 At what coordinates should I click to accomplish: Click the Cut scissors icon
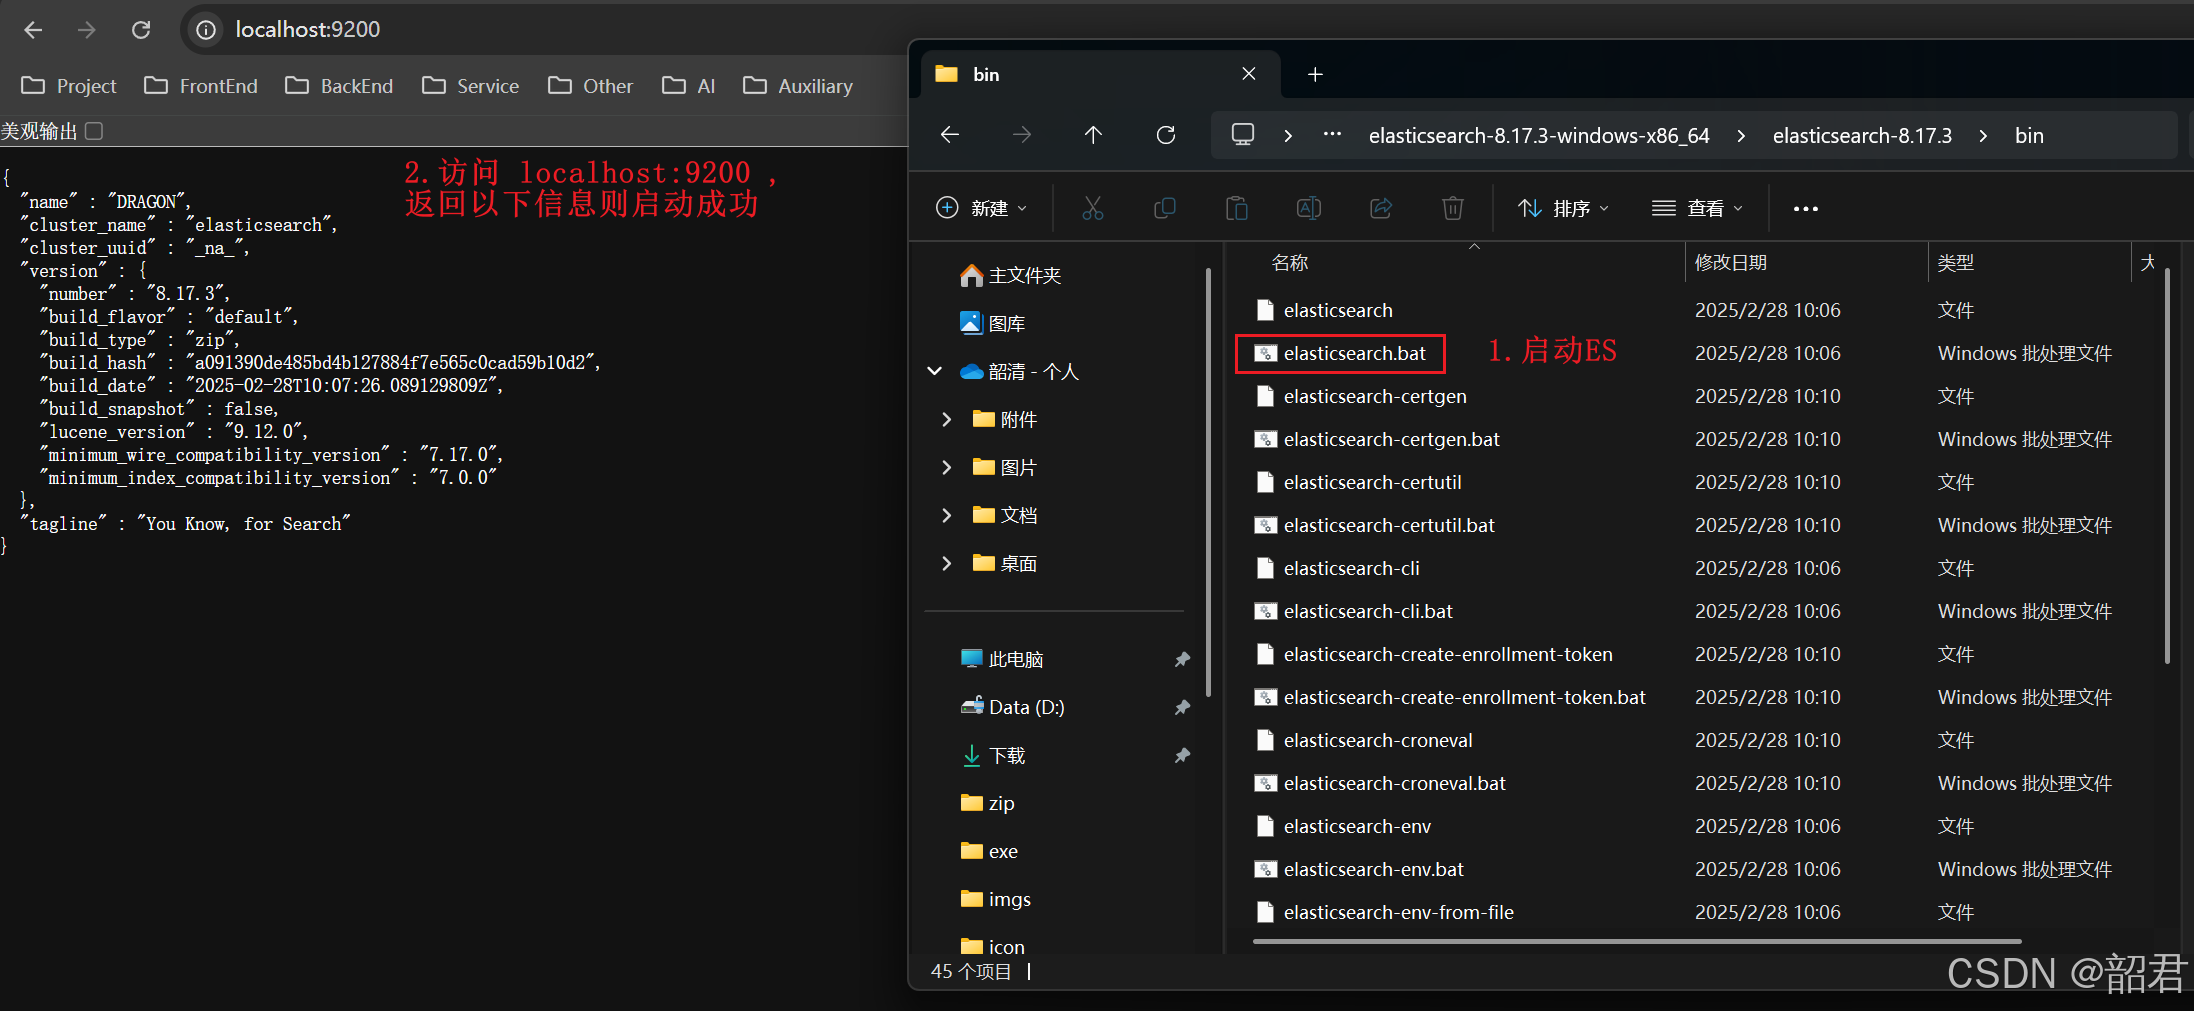coord(1093,208)
